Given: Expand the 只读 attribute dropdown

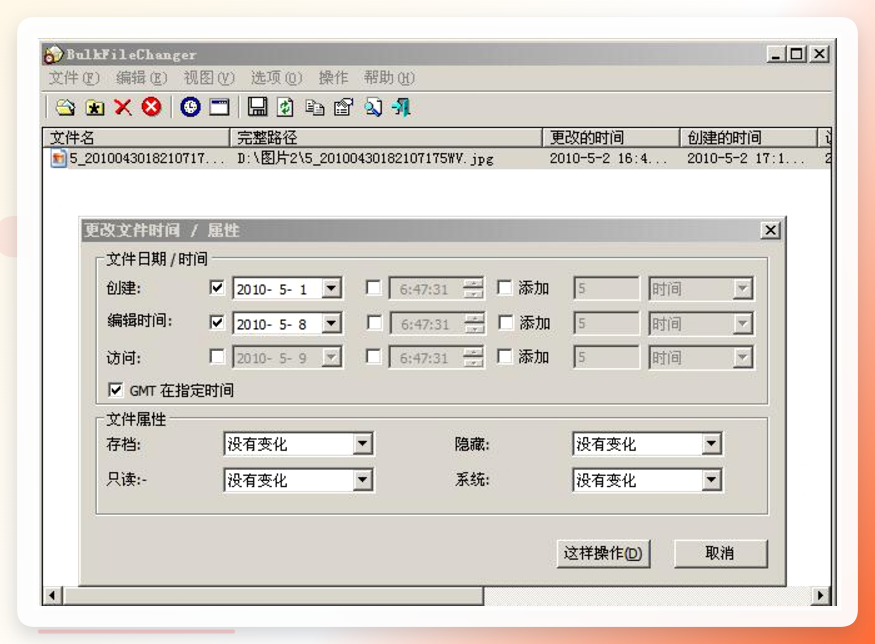Looking at the screenshot, I should 363,480.
